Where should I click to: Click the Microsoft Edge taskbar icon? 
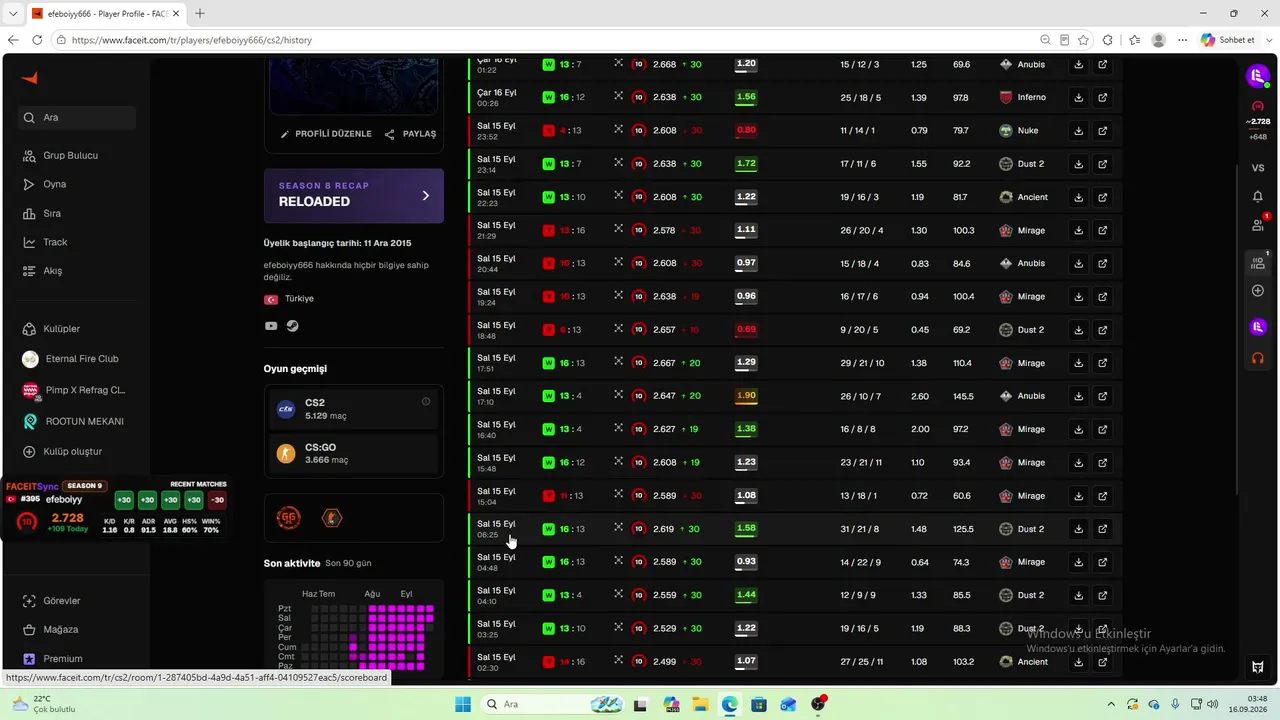[730, 704]
